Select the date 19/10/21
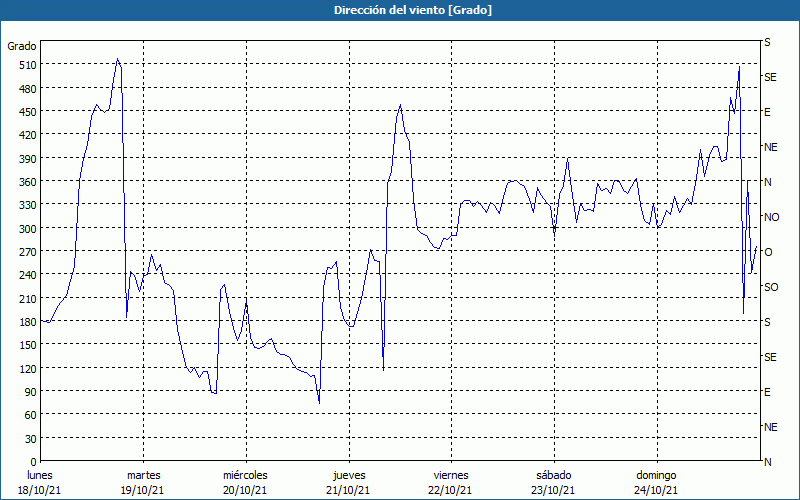The width and height of the screenshot is (800, 500). (143, 491)
